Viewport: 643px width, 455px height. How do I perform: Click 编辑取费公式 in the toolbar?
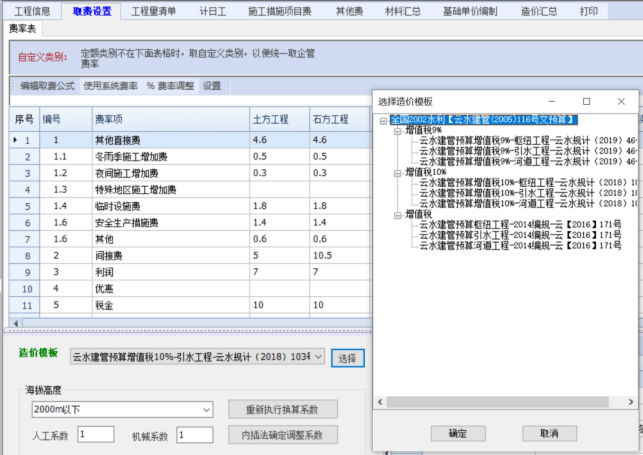[x=48, y=86]
